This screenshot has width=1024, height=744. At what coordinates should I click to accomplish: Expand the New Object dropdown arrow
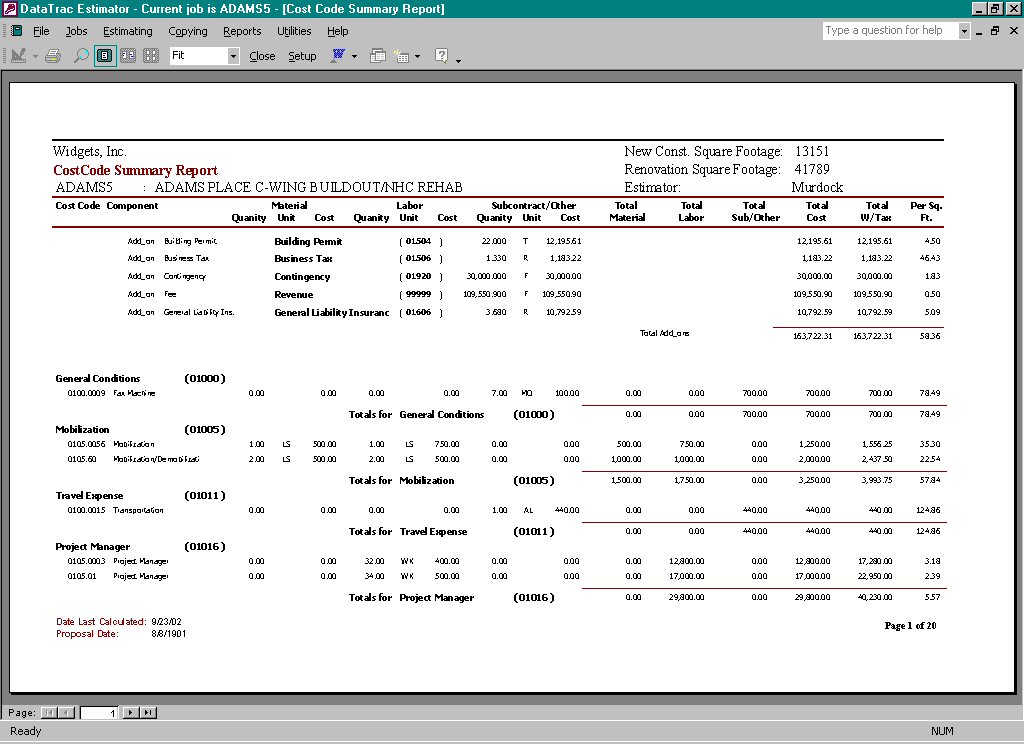(417, 57)
